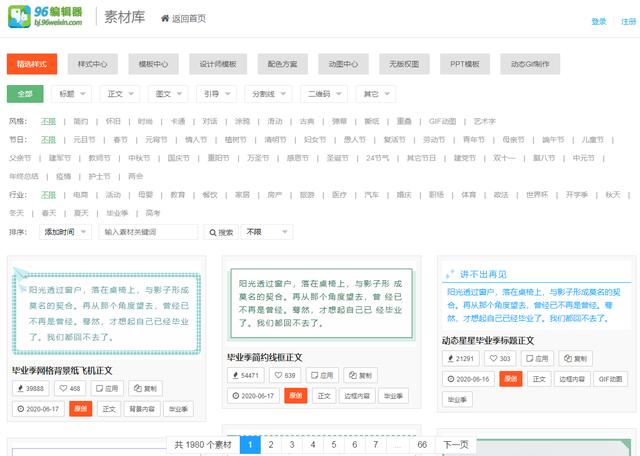
Task: Like the 毕业季网格背景纸飞机正文 card (heart 468)
Action: 69,388
